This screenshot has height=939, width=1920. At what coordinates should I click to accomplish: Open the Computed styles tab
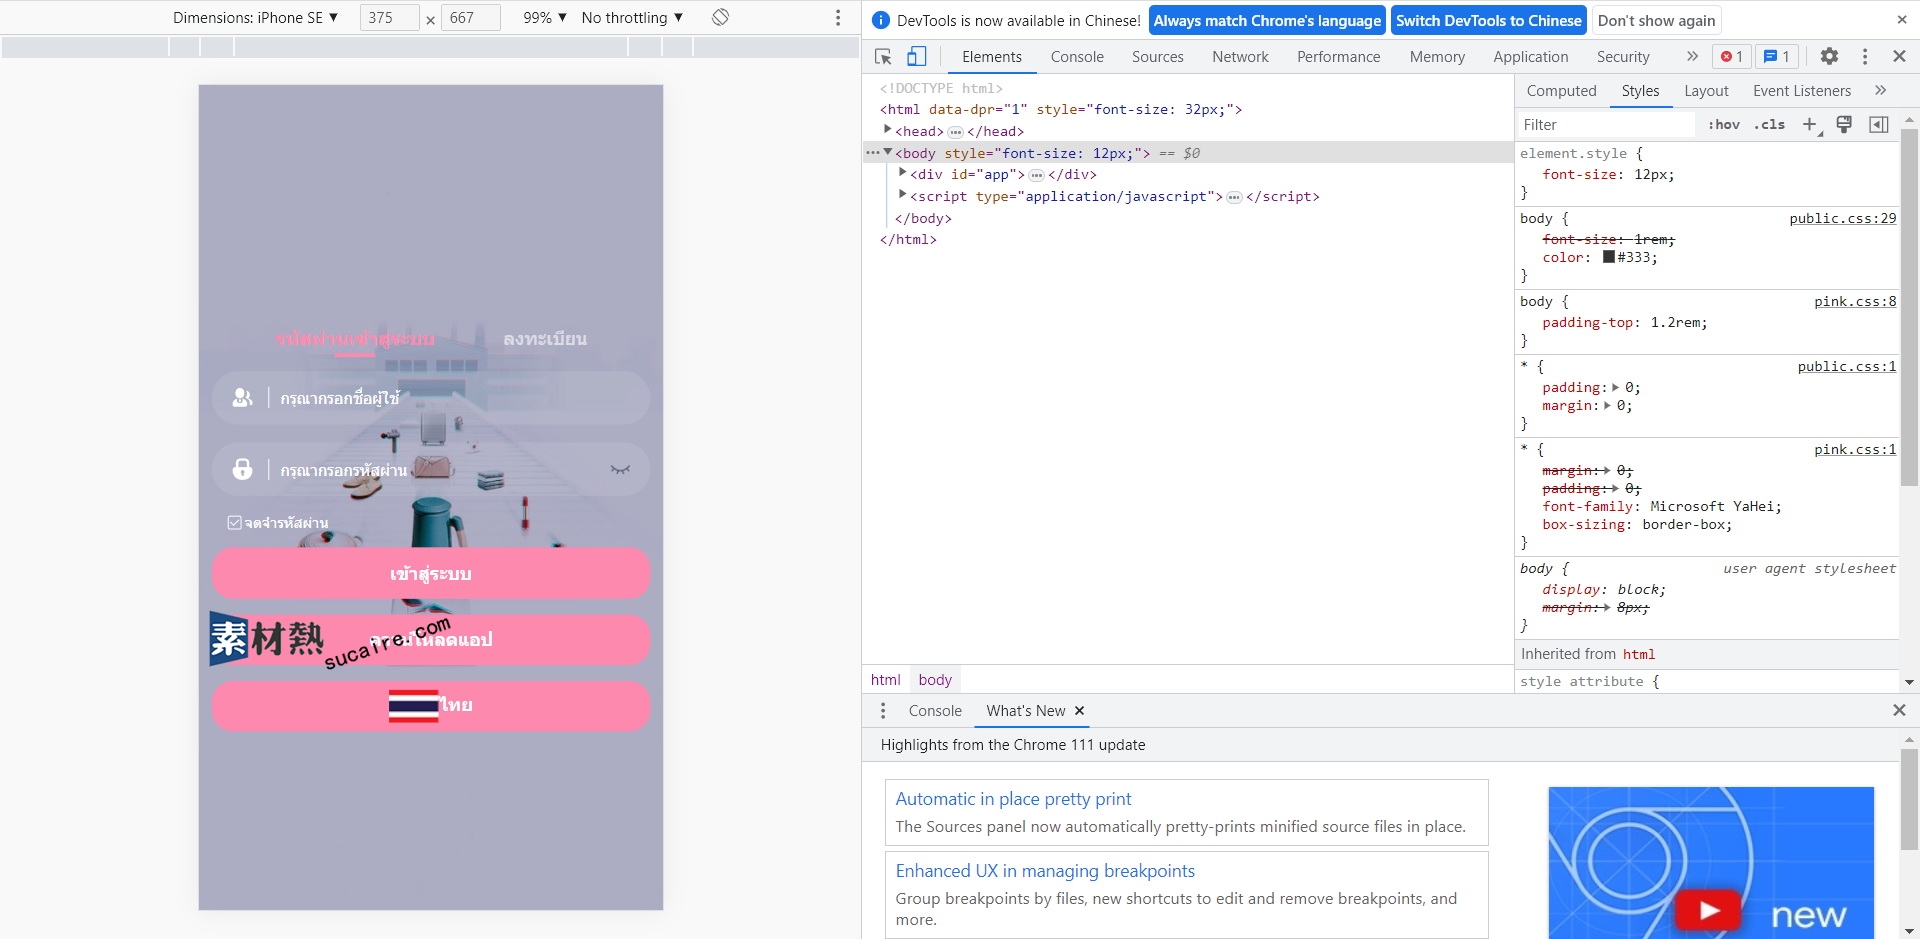coord(1561,91)
